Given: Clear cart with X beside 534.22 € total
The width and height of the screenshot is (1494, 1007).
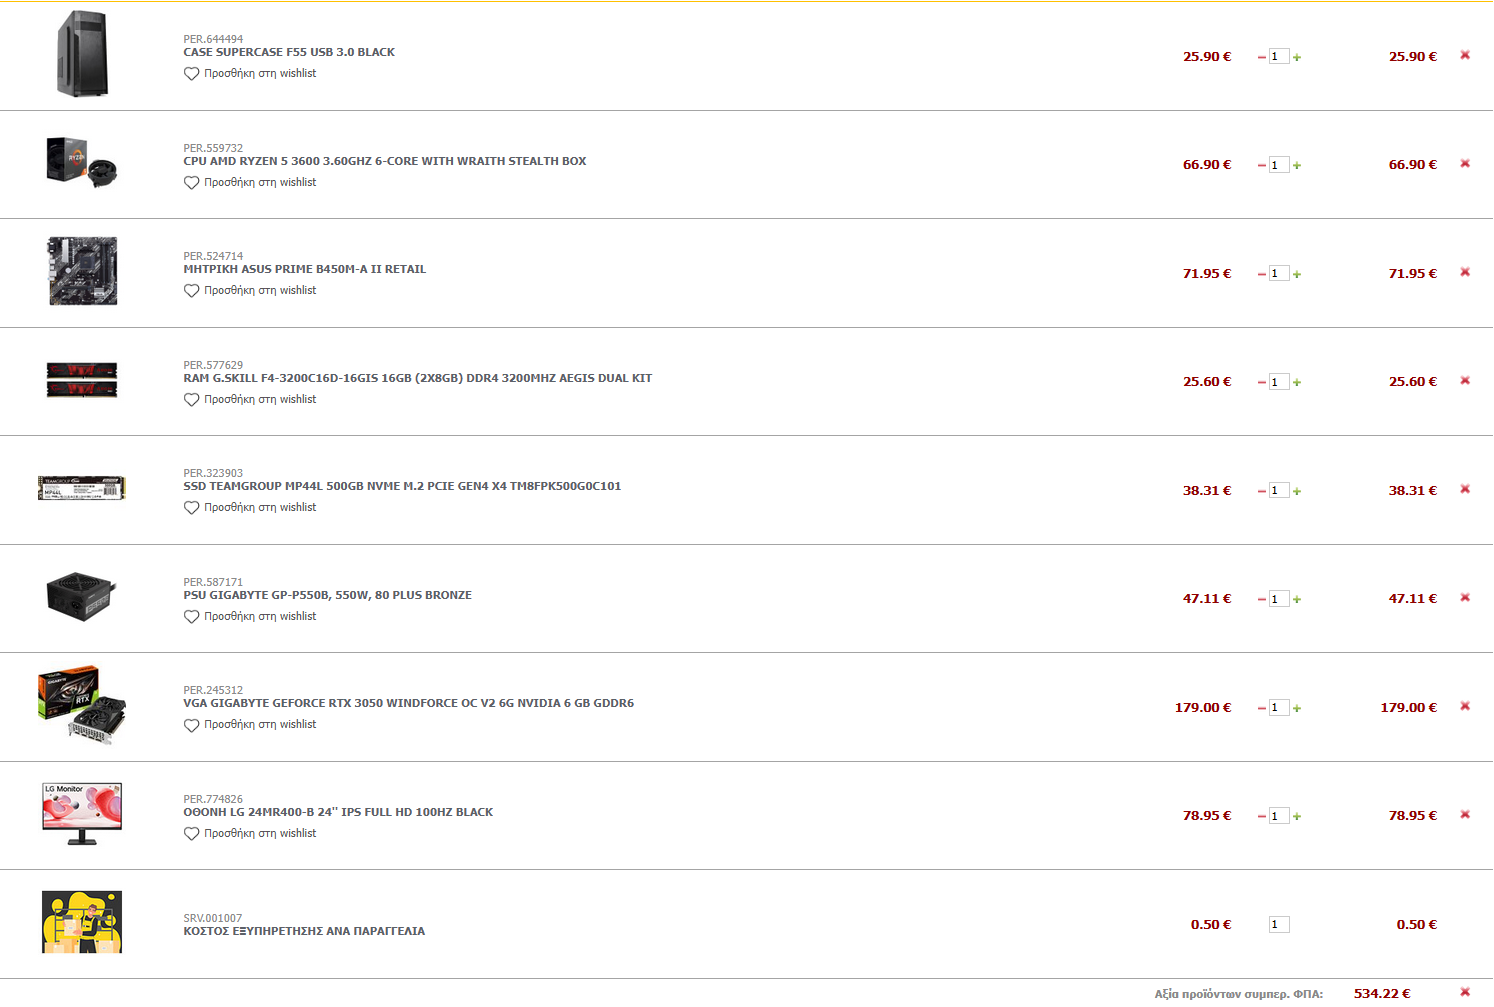Looking at the screenshot, I should coord(1465,992).
